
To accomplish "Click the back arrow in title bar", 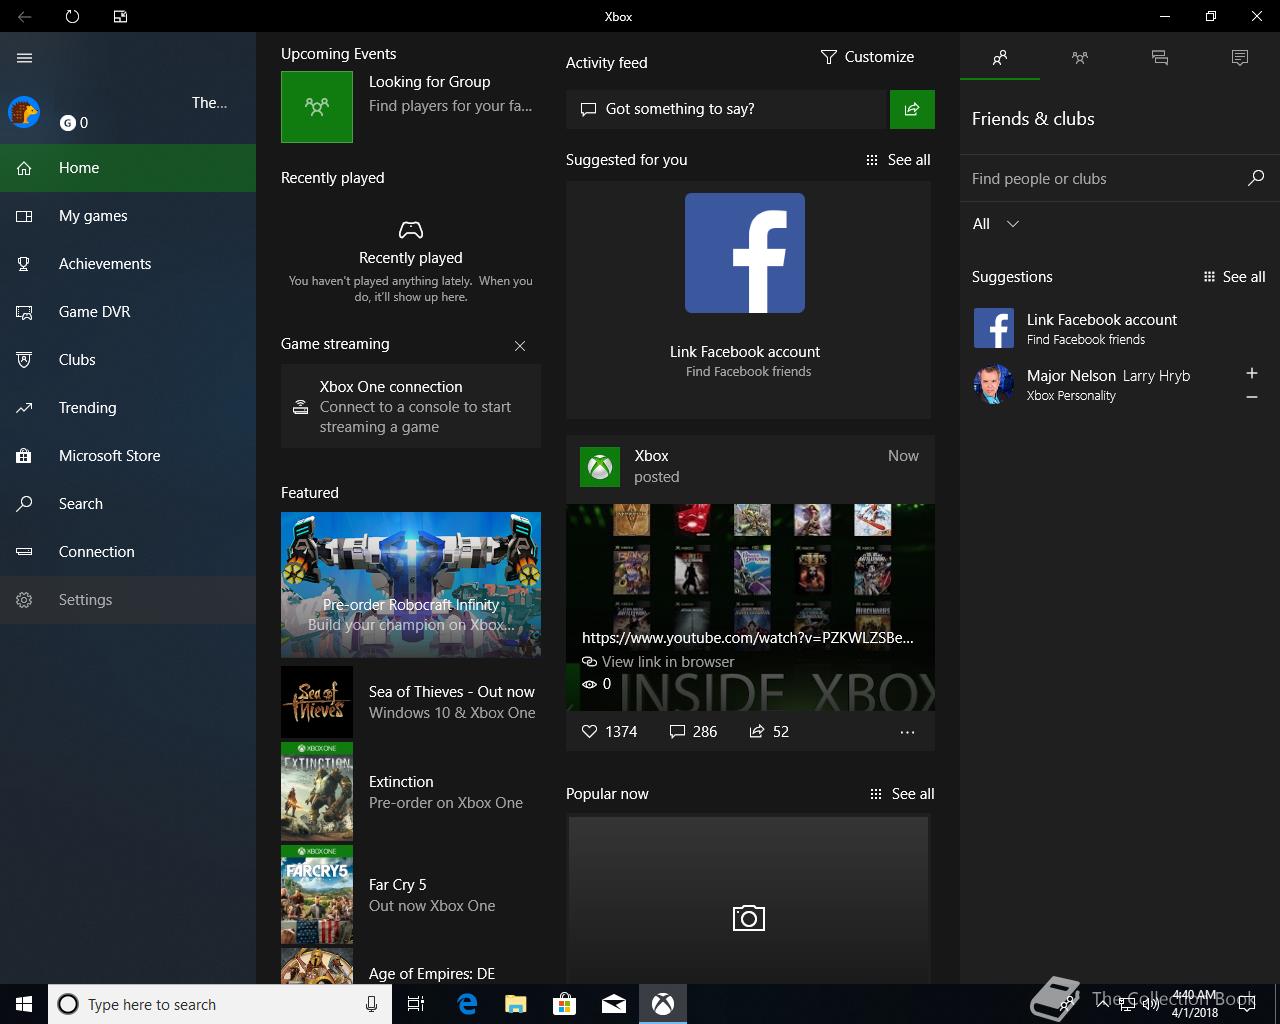I will (x=24, y=16).
